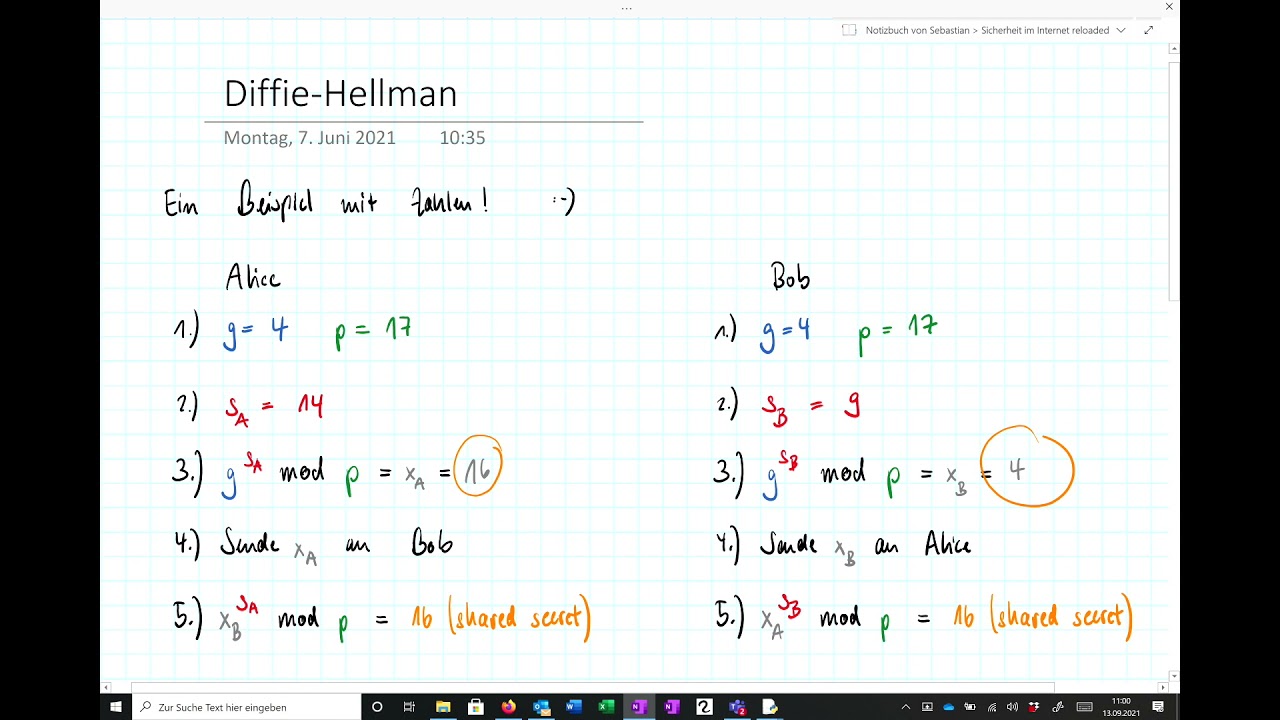Viewport: 1280px width, 720px height.
Task: Open Microsoft Teams from the taskbar
Action: click(737, 707)
